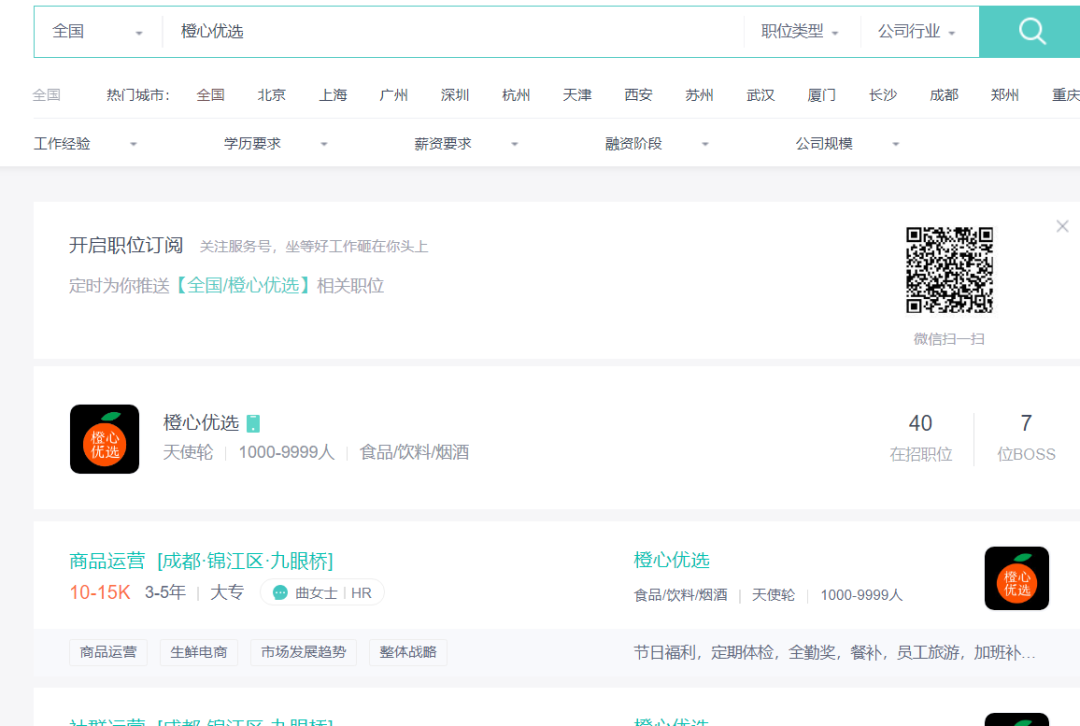Click the 生鲜电商 tag
The width and height of the screenshot is (1080, 726).
coord(199,652)
